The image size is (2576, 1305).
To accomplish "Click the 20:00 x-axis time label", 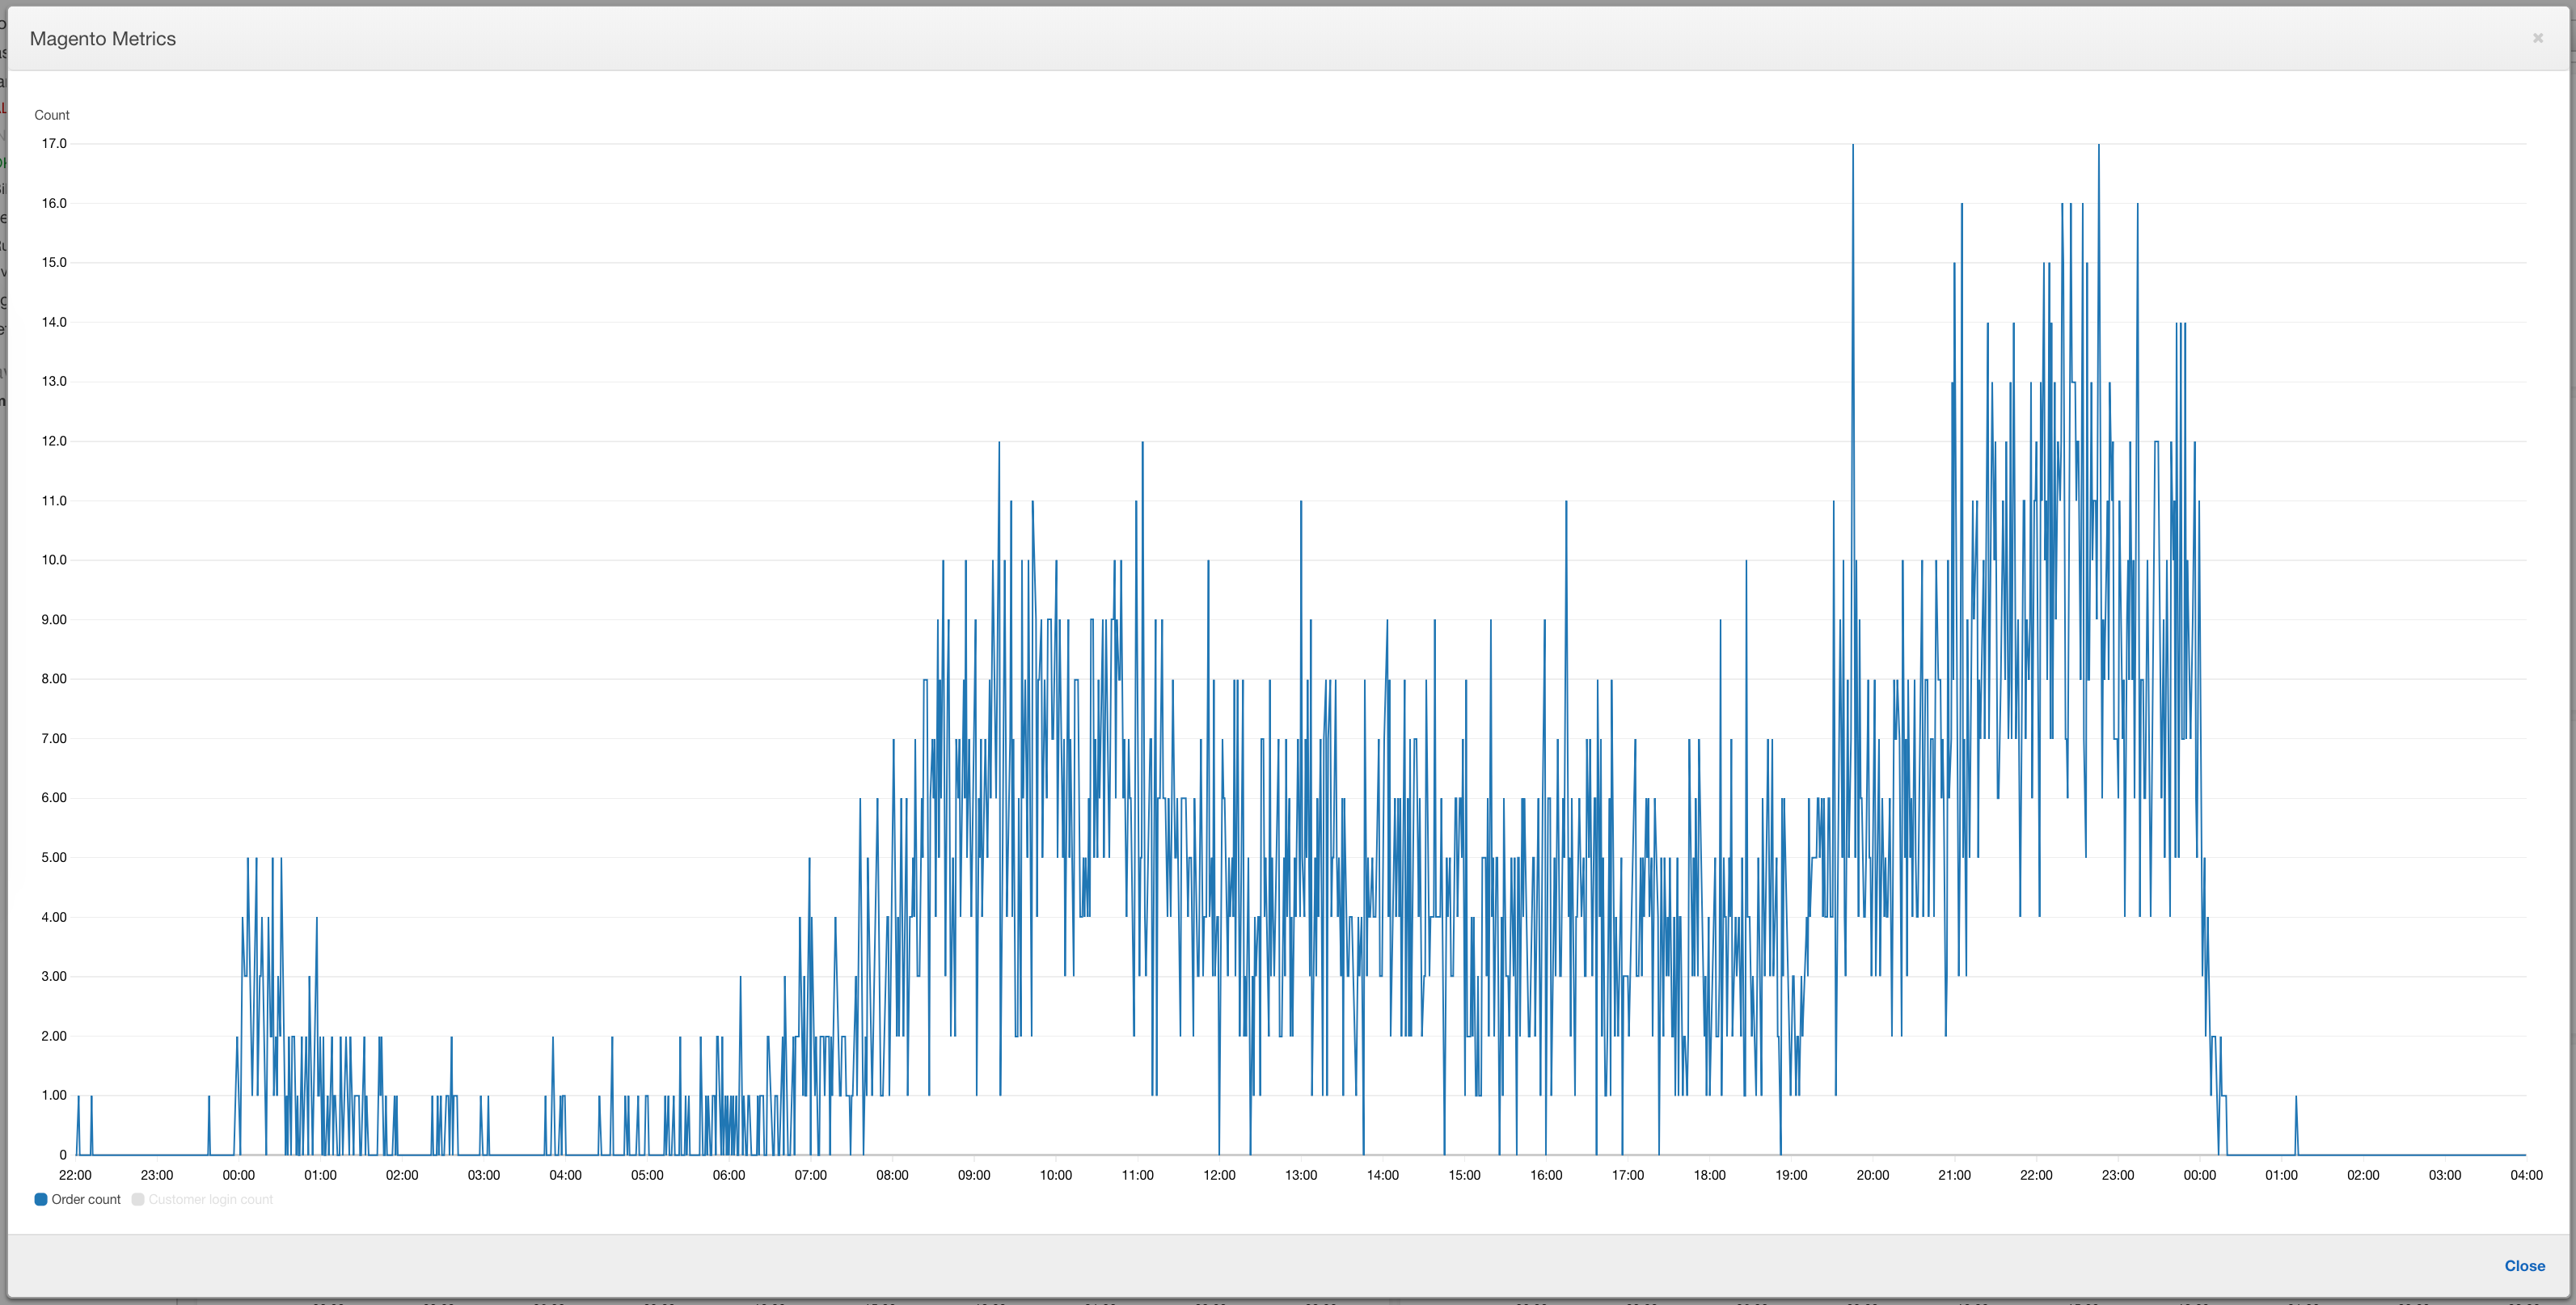I will coord(1873,1175).
